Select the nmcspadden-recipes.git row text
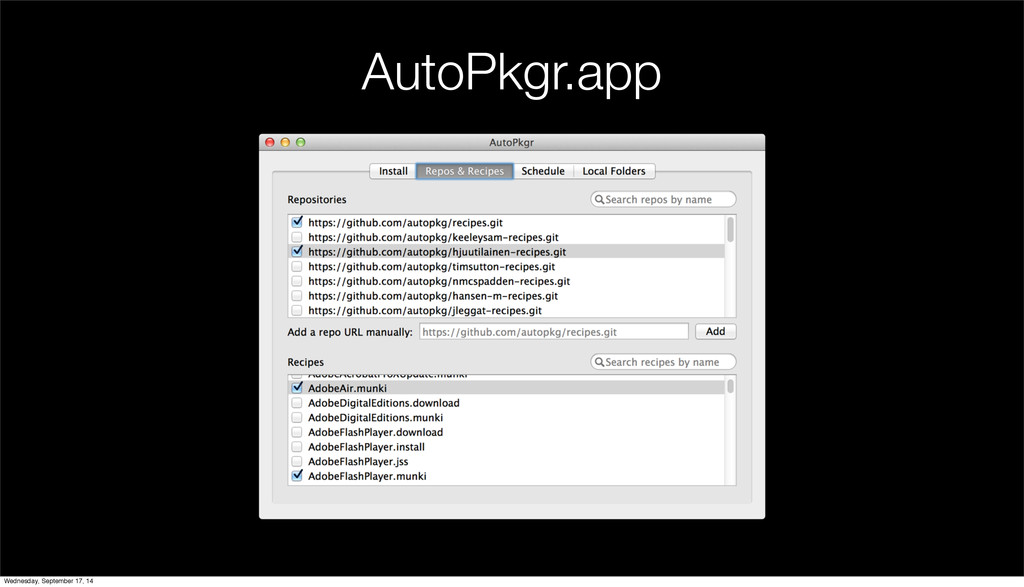 [439, 281]
